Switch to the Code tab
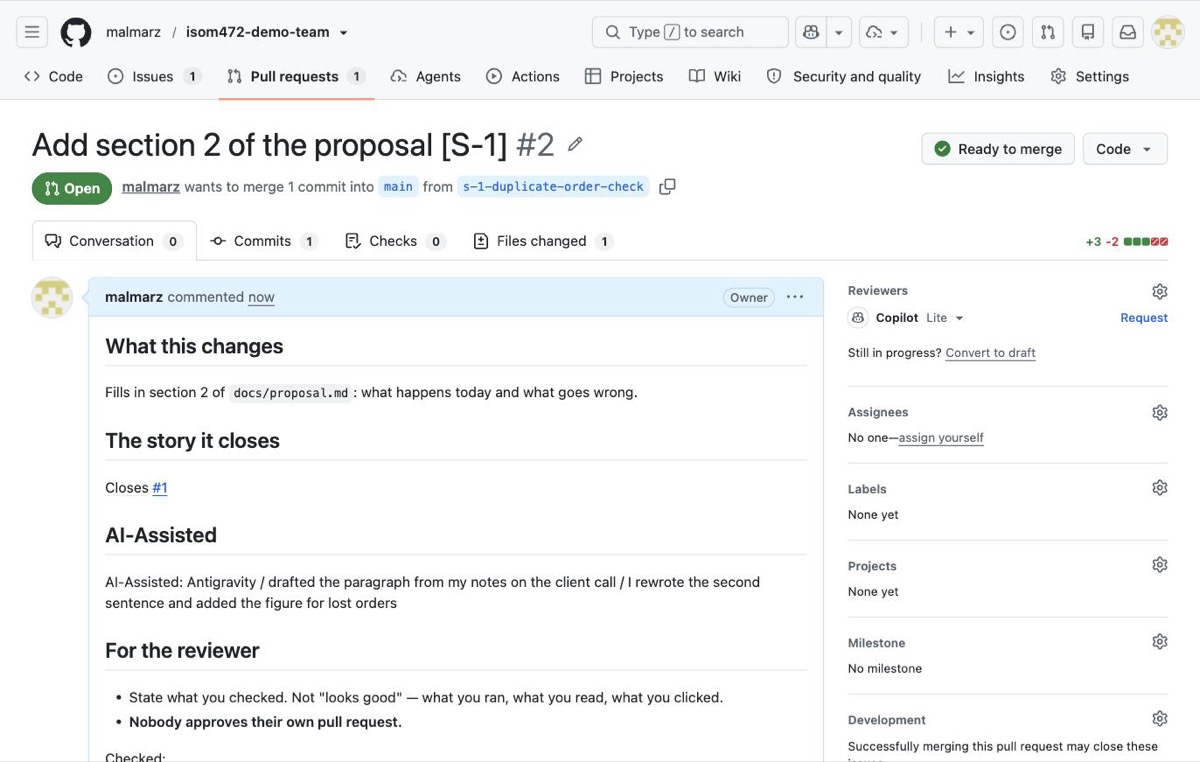Image resolution: width=1200 pixels, height=762 pixels. click(53, 76)
